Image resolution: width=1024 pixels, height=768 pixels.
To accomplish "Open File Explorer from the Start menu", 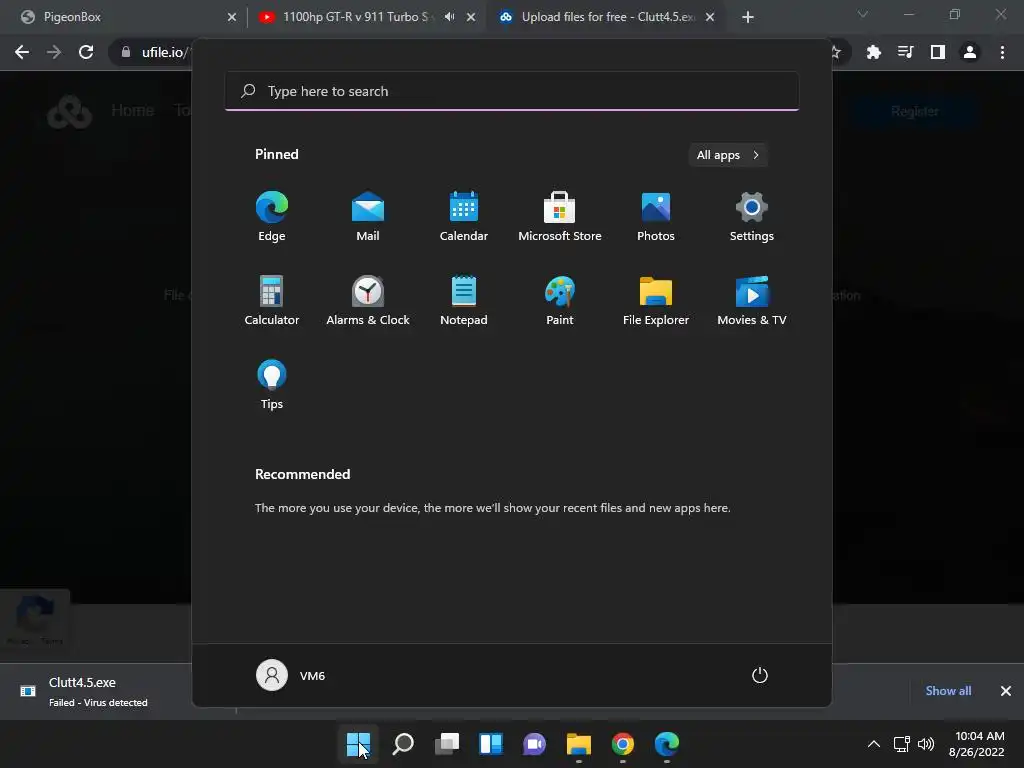I will [656, 300].
